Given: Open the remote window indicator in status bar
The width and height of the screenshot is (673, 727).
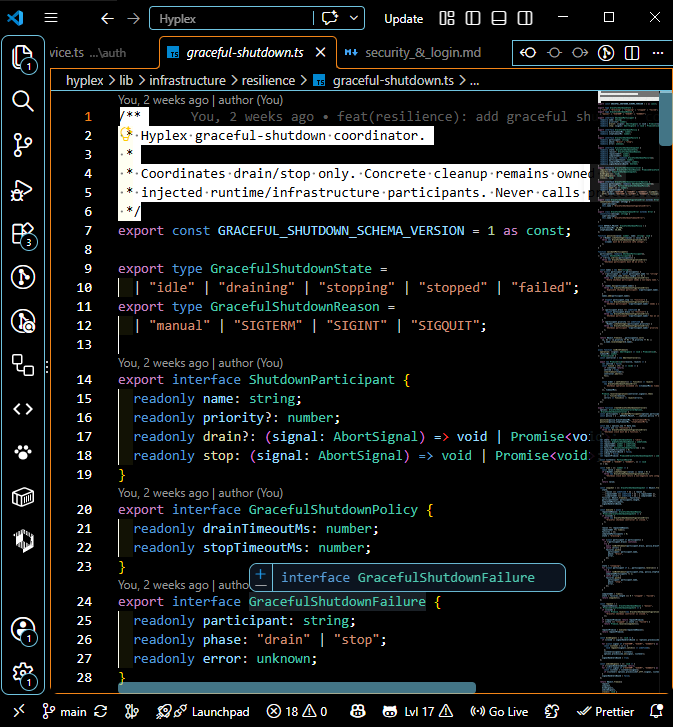Looking at the screenshot, I should click(19, 711).
